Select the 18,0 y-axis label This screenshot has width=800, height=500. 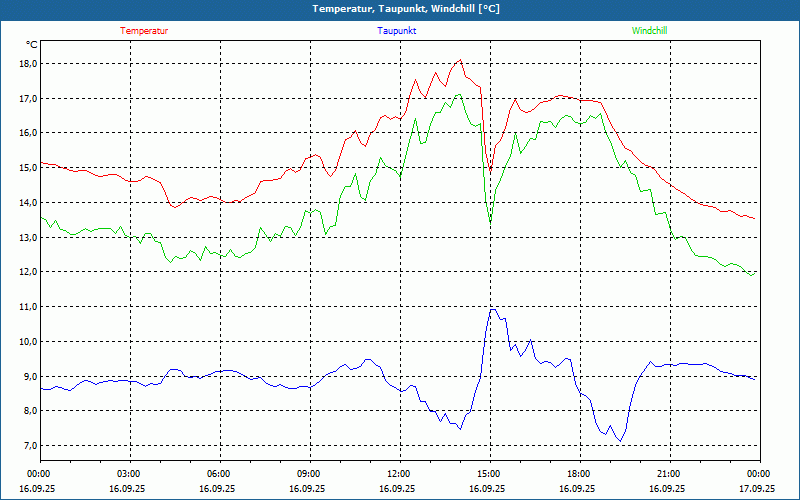coord(28,64)
